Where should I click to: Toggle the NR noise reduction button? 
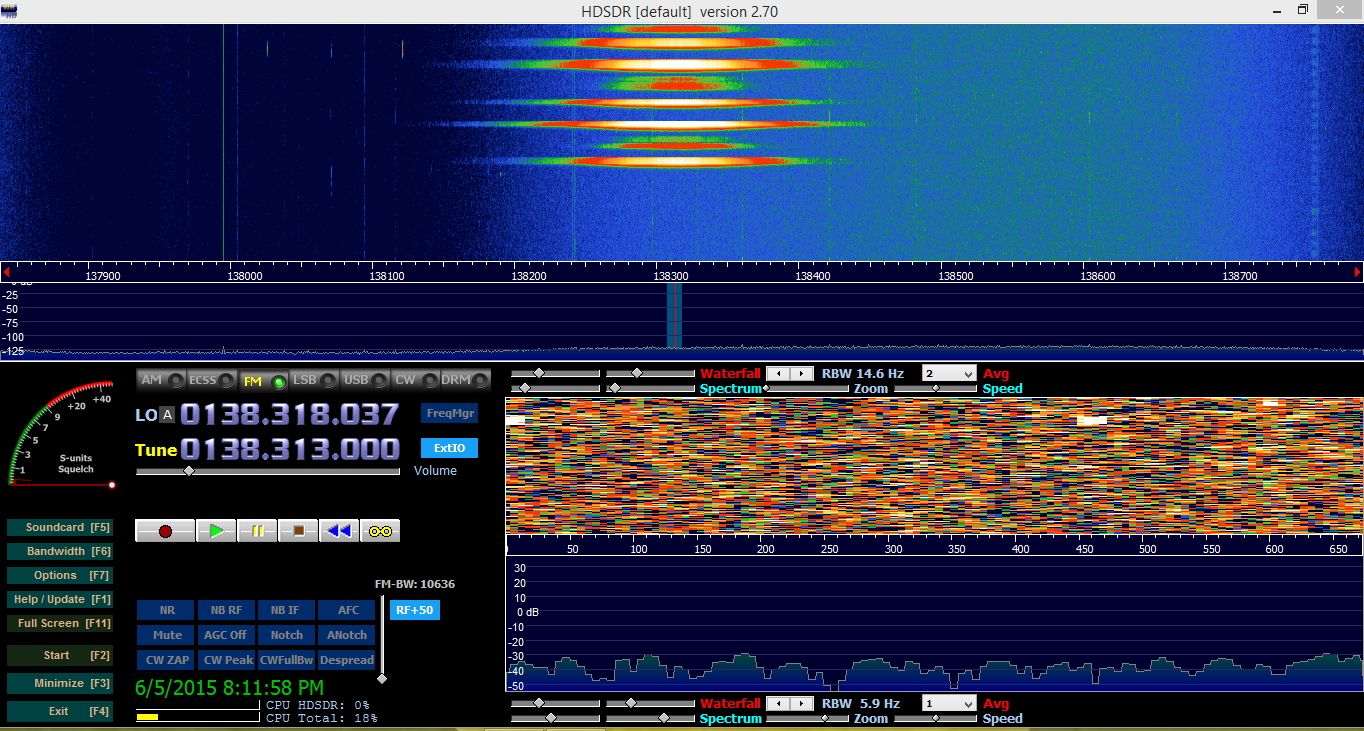166,610
